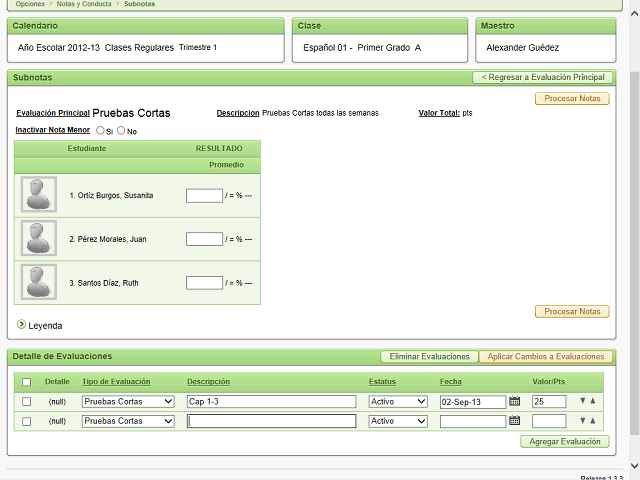This screenshot has height=480, width=640.
Task: Expand the Leyenda green arrow icon
Action: coord(22,324)
